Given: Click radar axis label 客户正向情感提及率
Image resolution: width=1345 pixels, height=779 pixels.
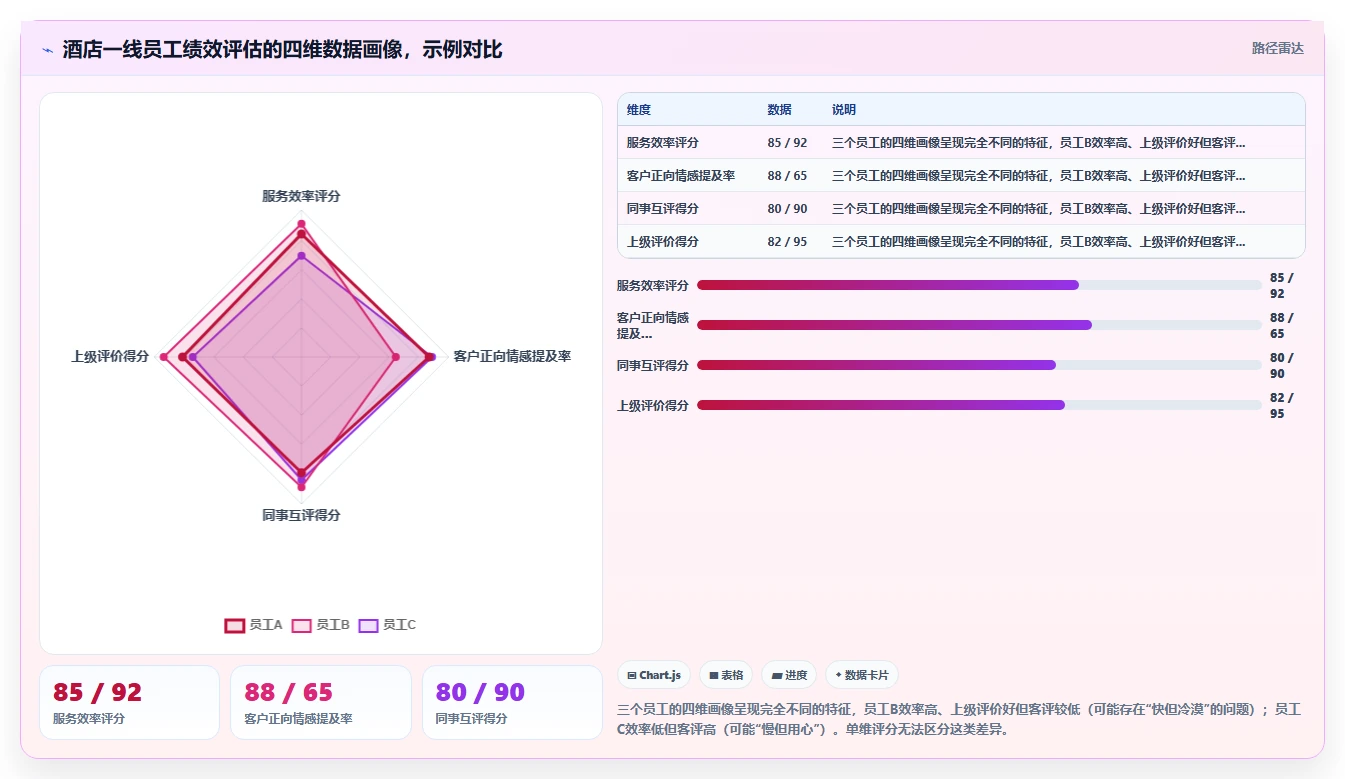Looking at the screenshot, I should 512,356.
